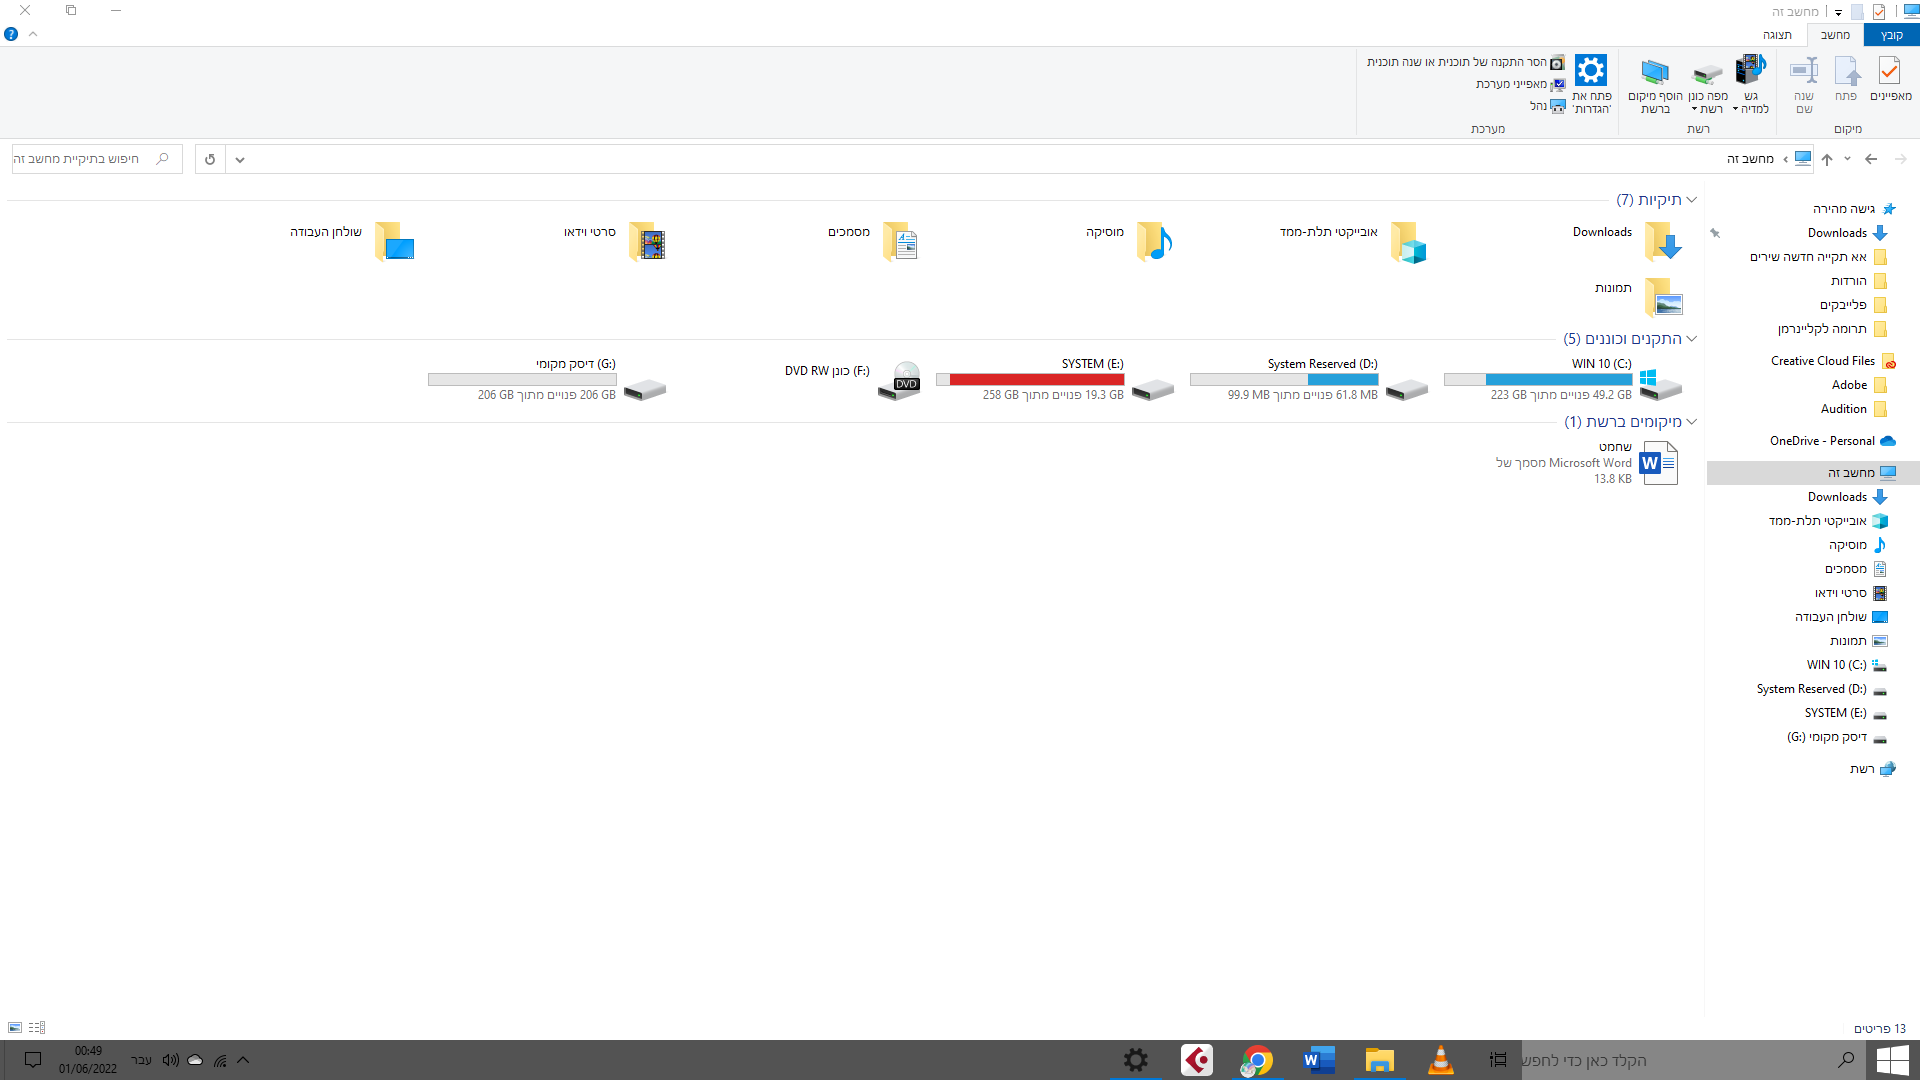Open the DVD RW drive (F:)
The height and width of the screenshot is (1080, 1920).
click(x=899, y=381)
